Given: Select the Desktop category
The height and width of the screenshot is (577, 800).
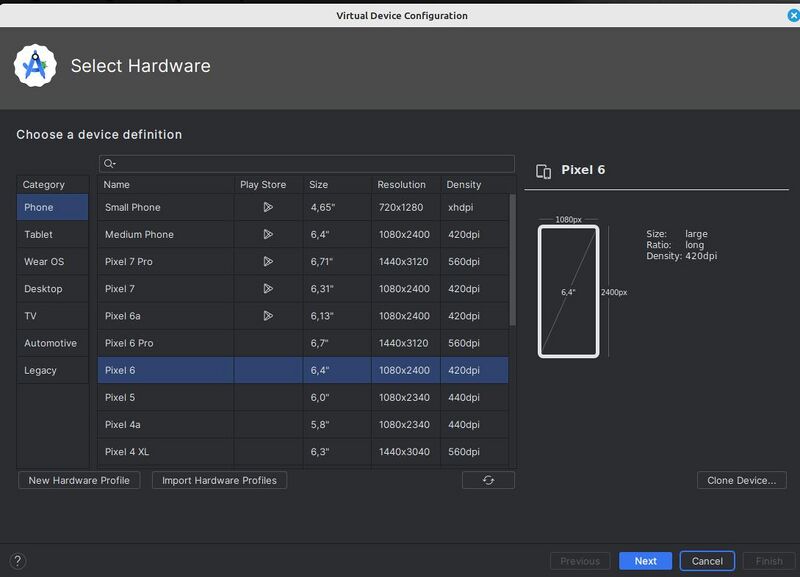Looking at the screenshot, I should [x=53, y=289].
